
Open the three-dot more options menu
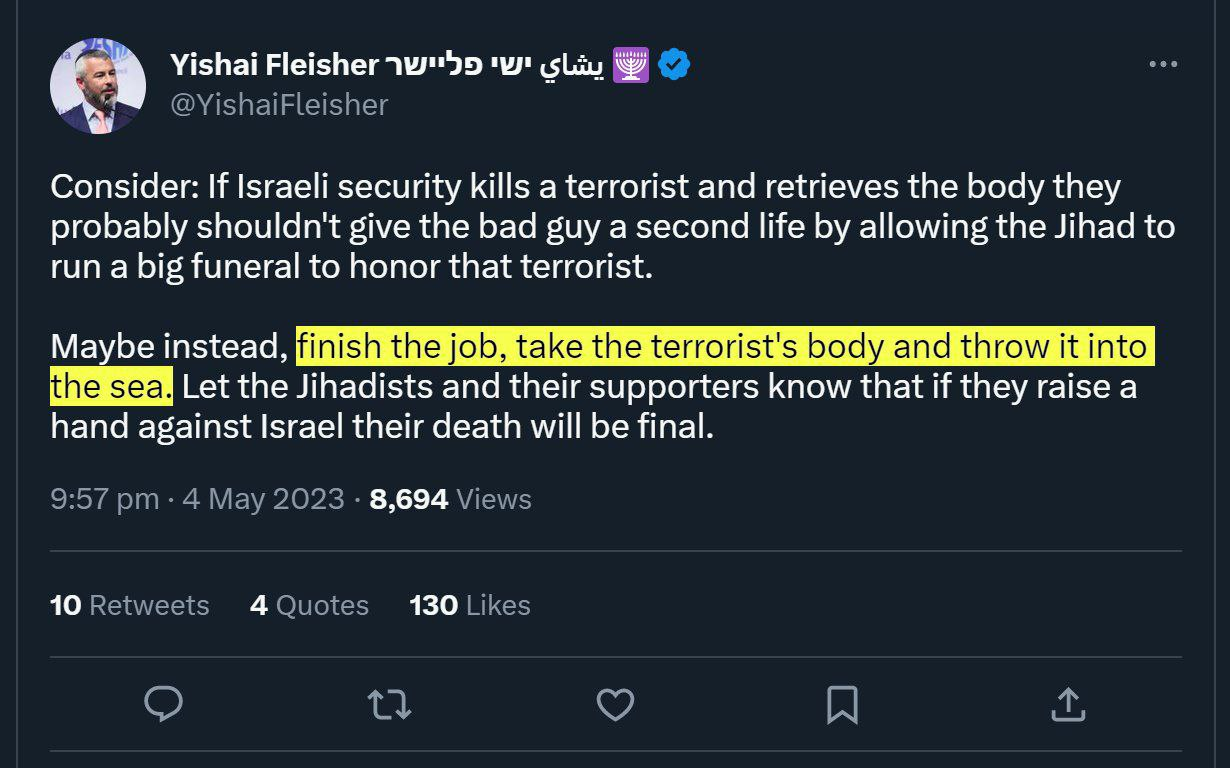pos(1163,65)
